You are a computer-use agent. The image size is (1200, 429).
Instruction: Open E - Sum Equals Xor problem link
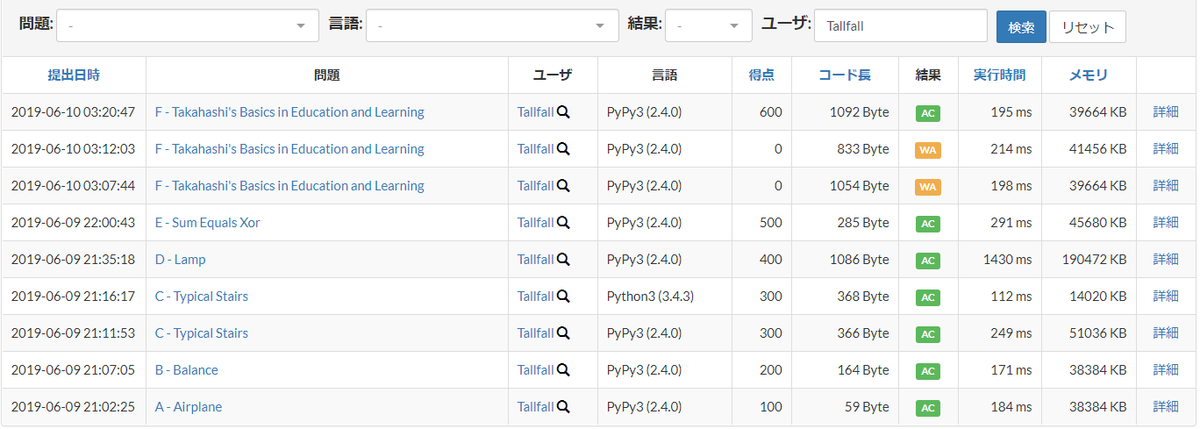[x=207, y=223]
